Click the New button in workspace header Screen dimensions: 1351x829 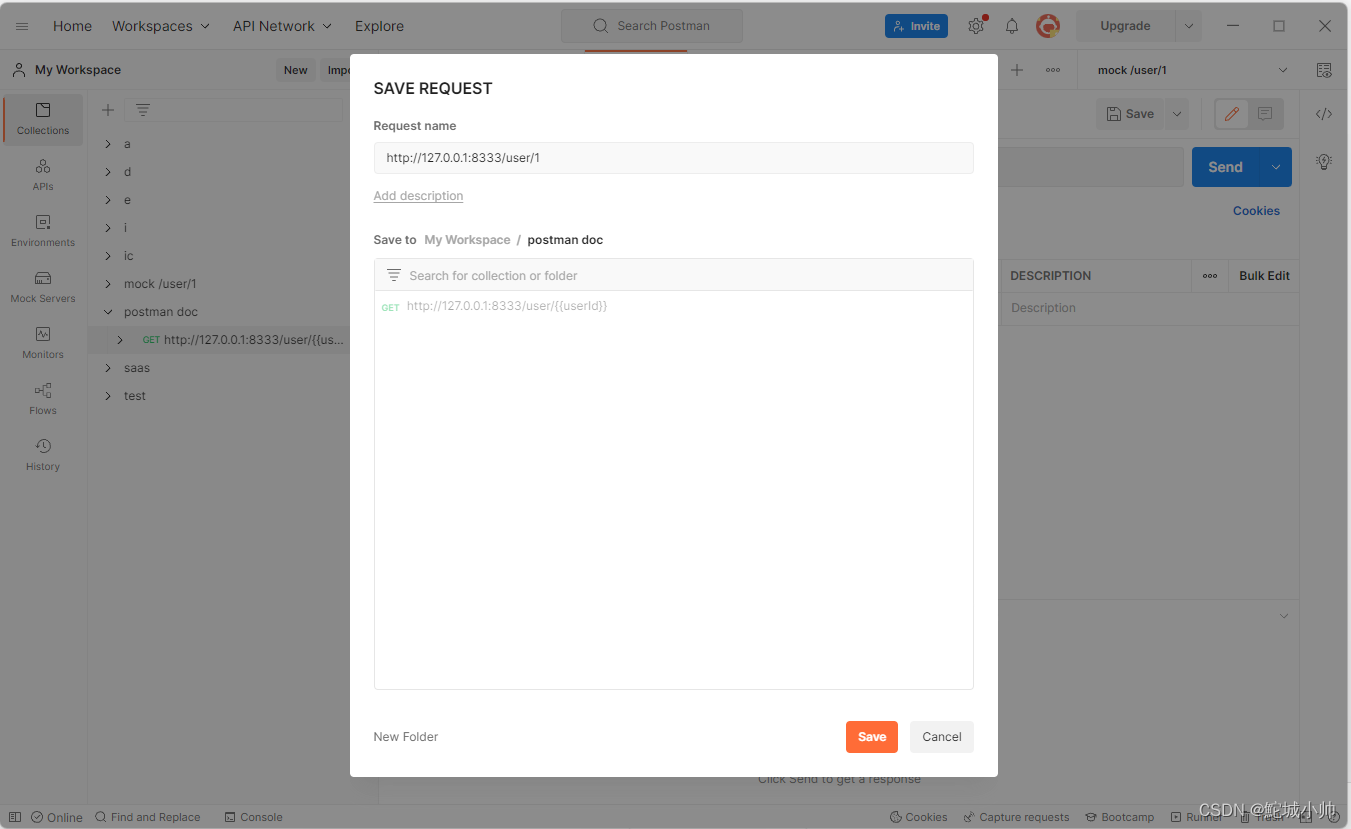296,70
